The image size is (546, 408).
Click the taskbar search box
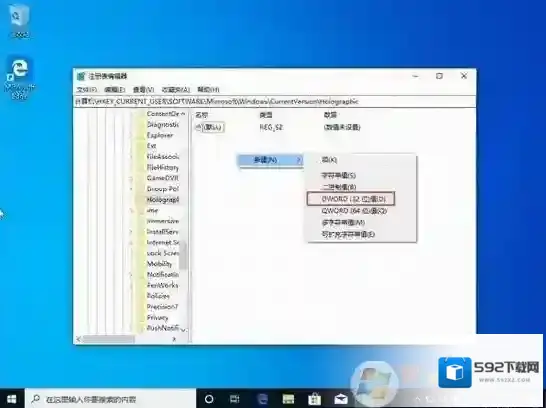click(x=110, y=399)
